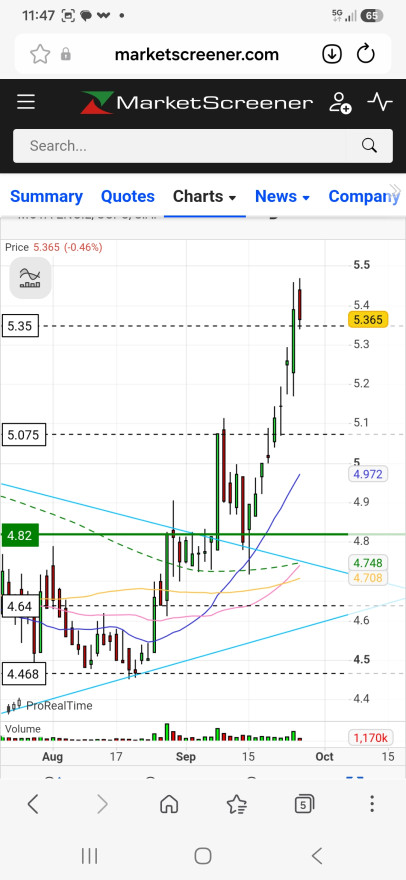View site security lock info

(66, 54)
